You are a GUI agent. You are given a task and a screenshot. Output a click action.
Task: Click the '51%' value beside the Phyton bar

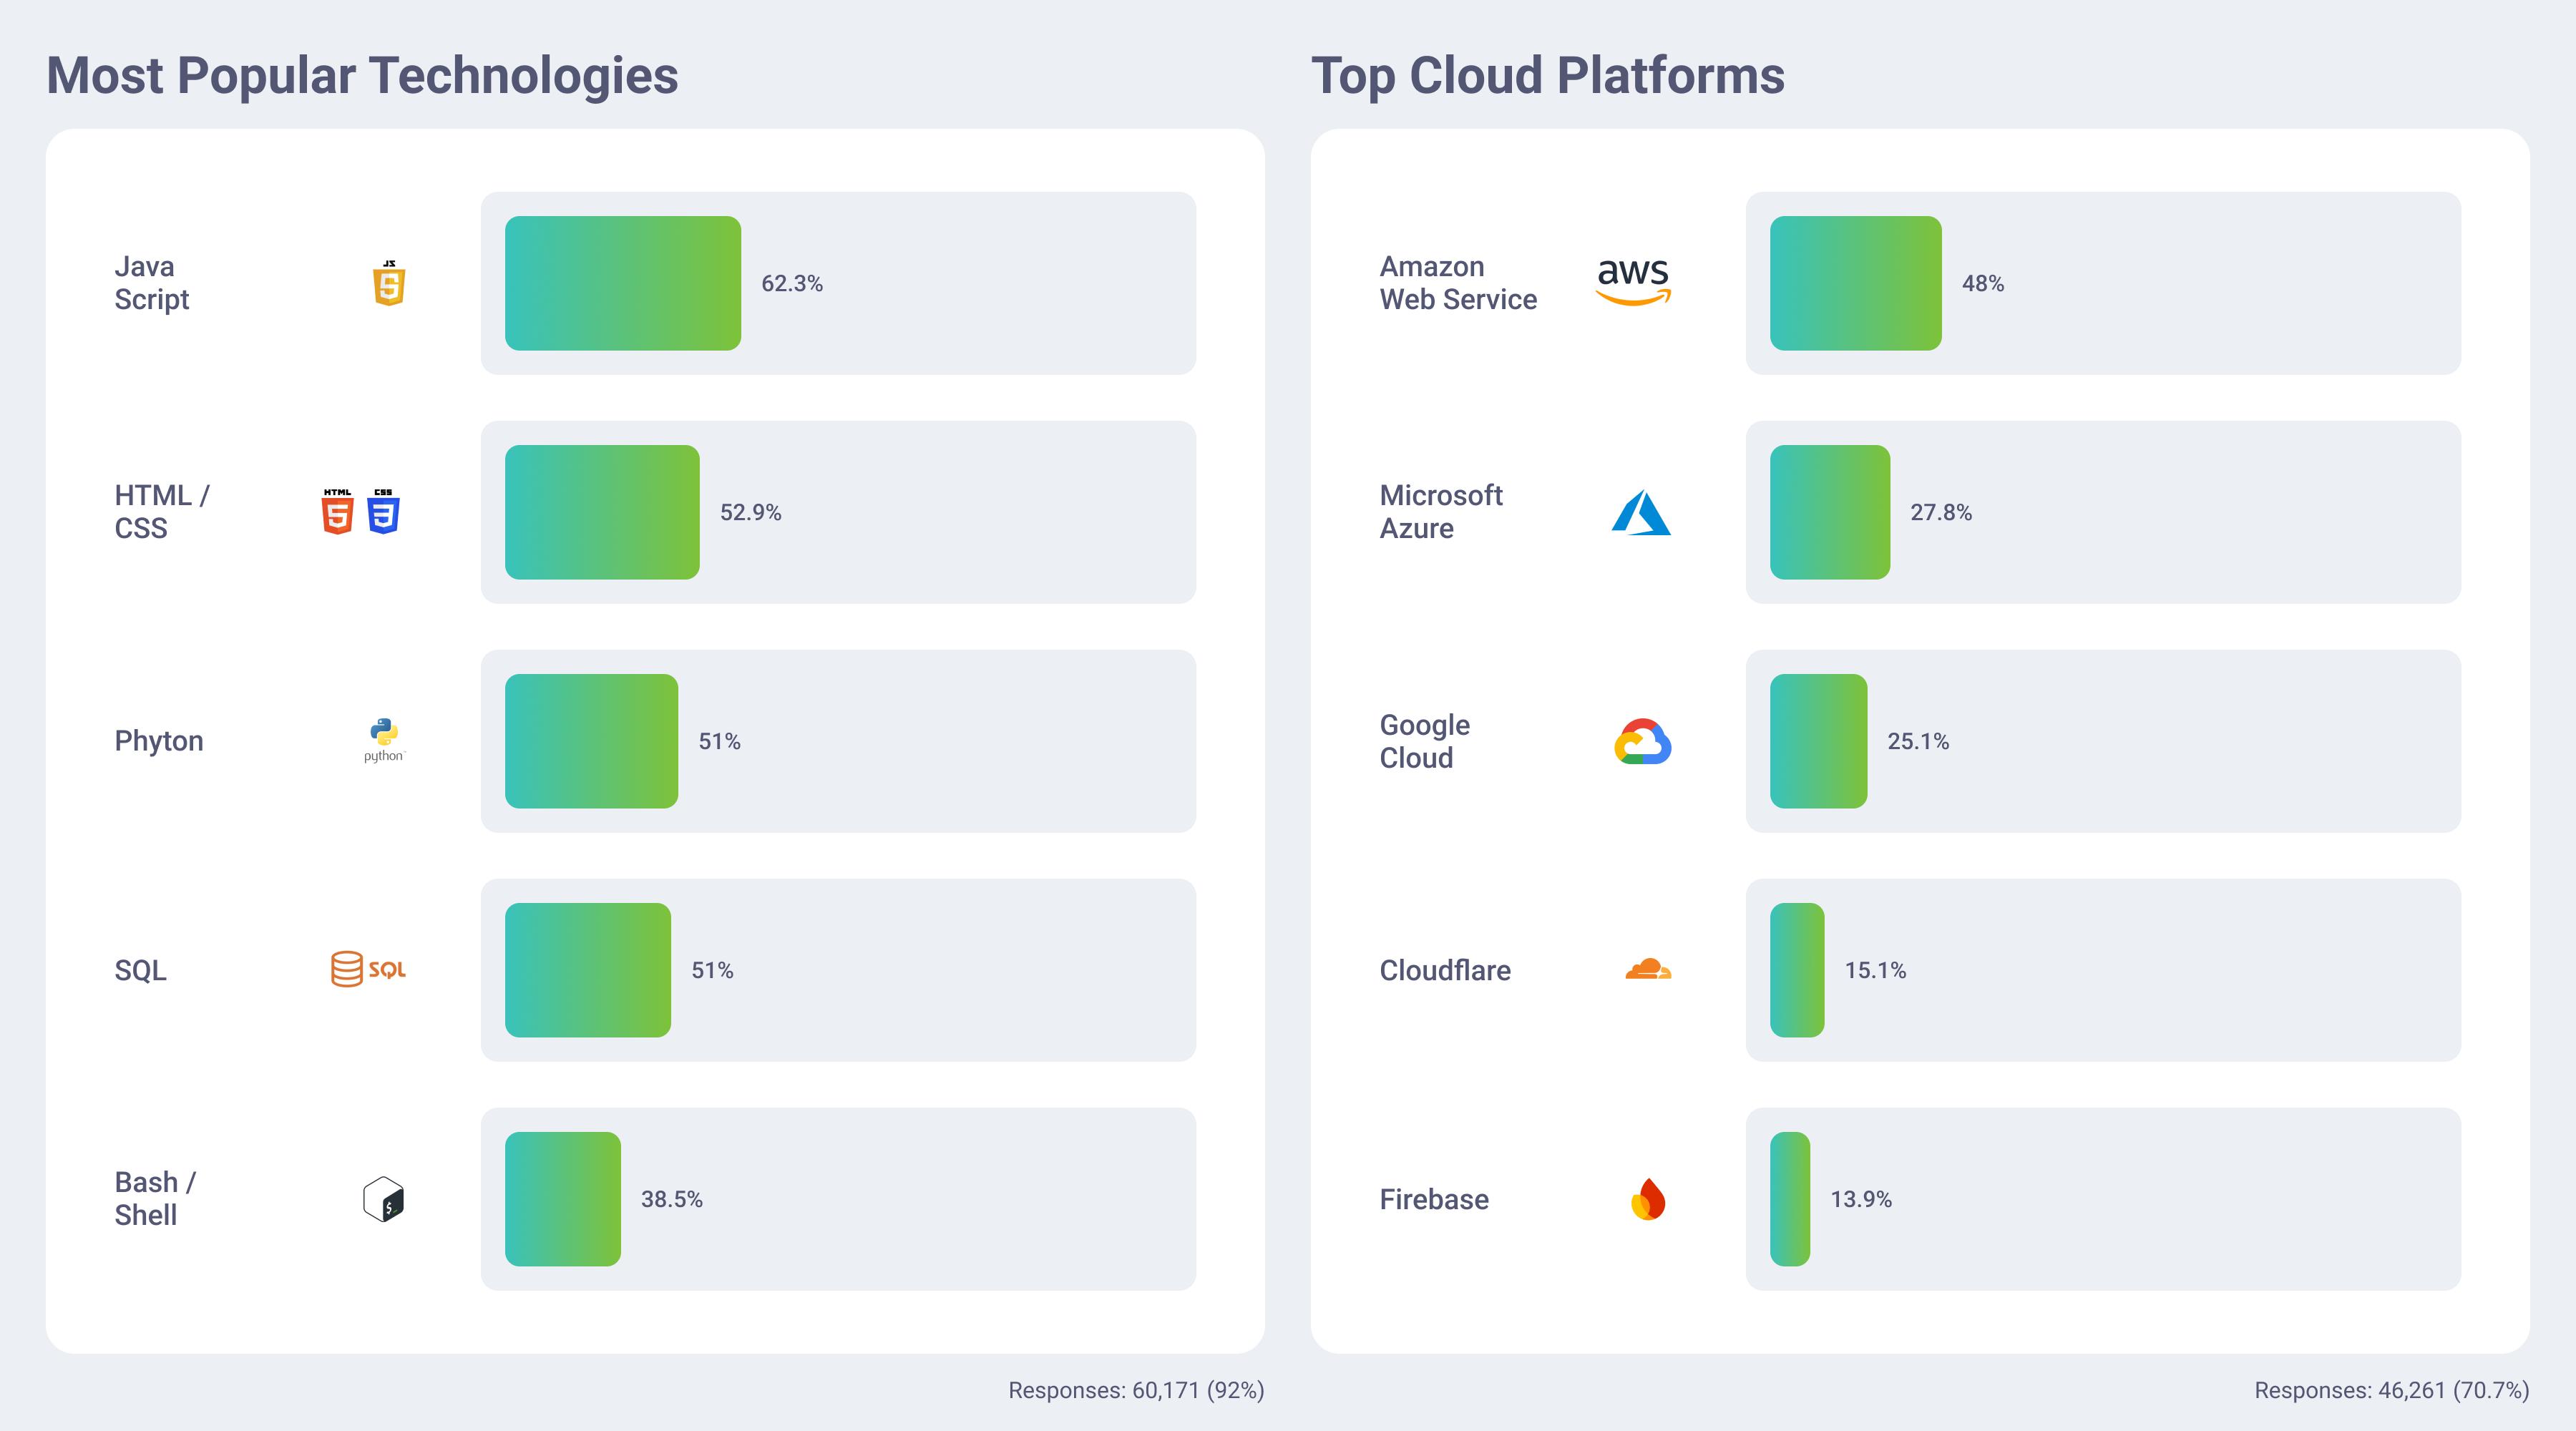[720, 742]
